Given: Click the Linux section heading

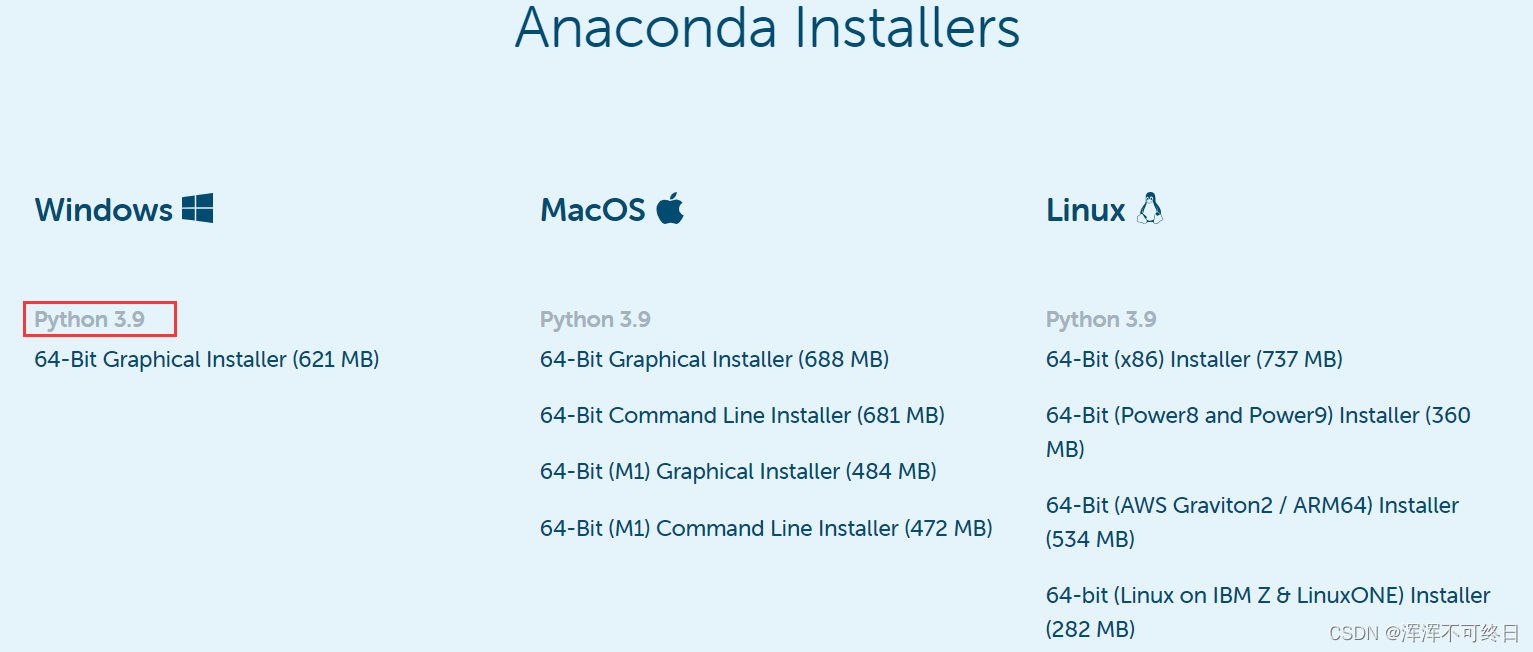Looking at the screenshot, I should (1084, 210).
